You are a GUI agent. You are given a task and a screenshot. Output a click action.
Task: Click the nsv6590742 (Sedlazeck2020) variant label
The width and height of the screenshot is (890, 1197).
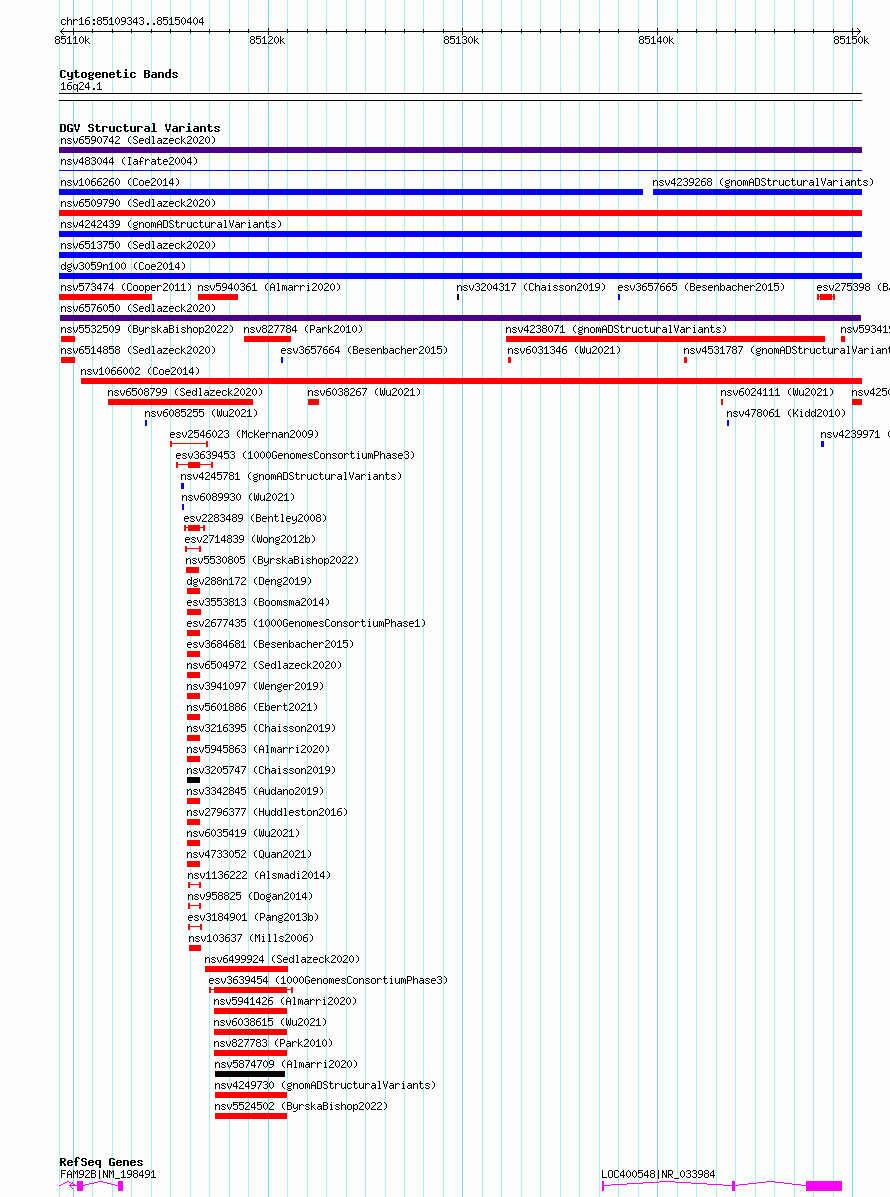pyautogui.click(x=138, y=140)
